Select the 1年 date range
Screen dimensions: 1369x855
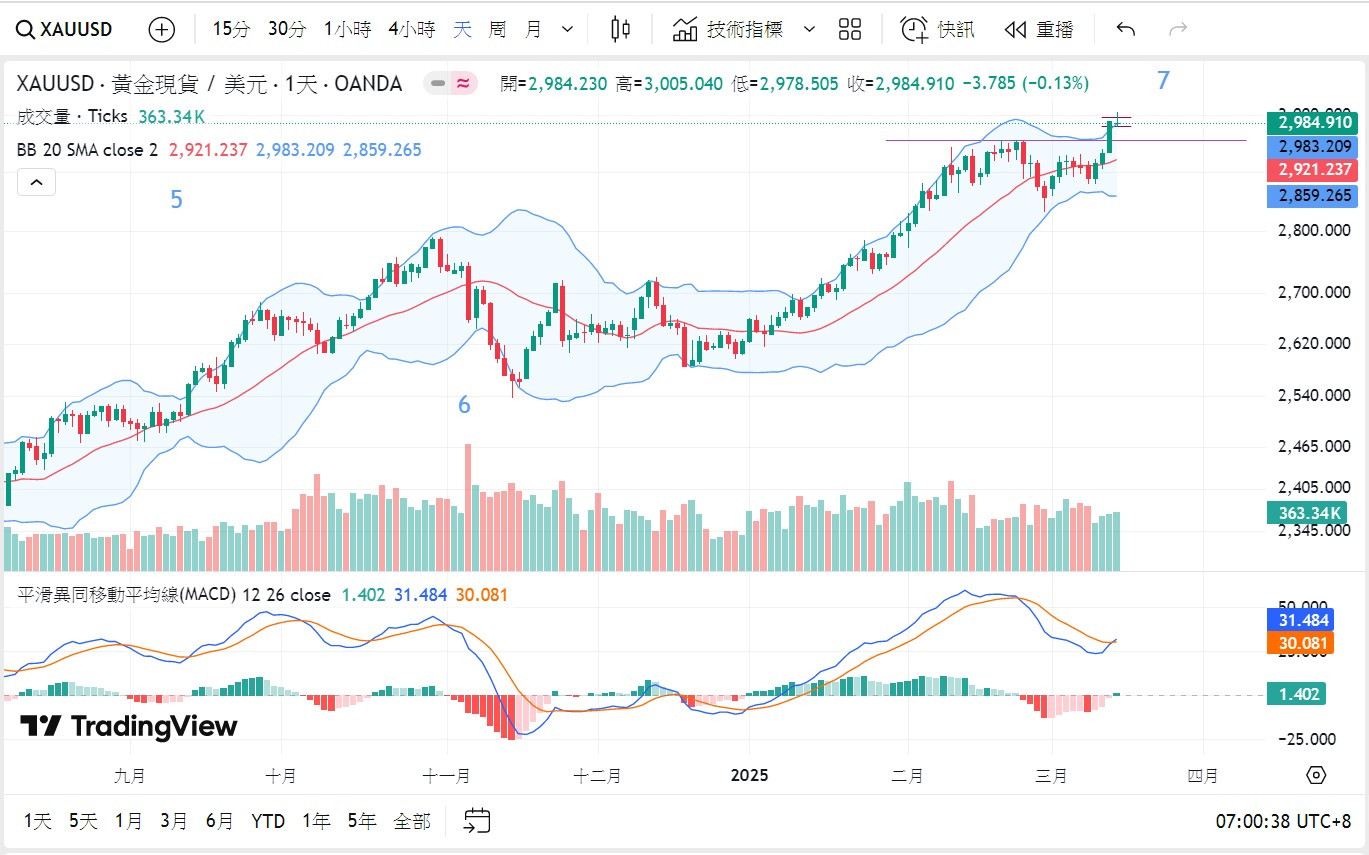tap(316, 821)
